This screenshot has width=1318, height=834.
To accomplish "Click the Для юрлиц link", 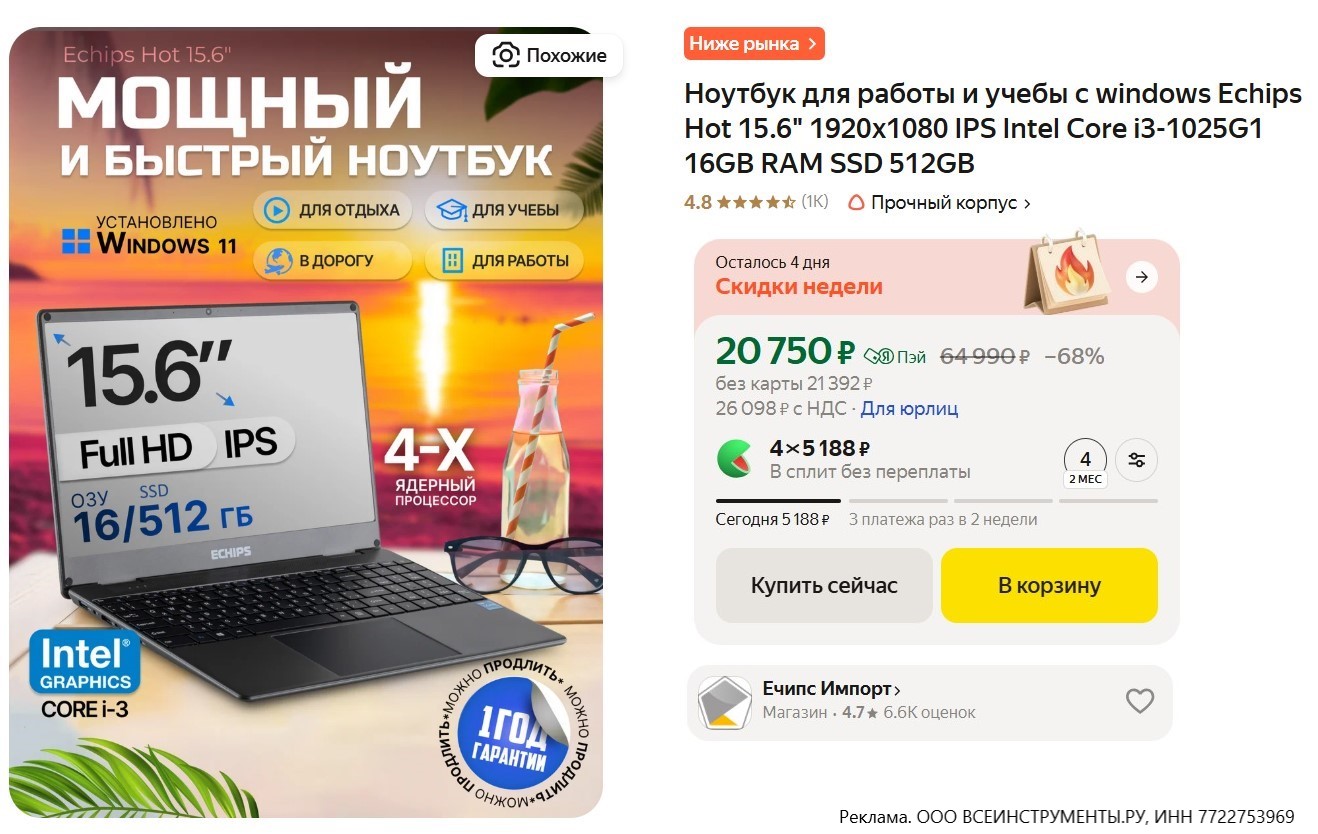I will pyautogui.click(x=909, y=408).
